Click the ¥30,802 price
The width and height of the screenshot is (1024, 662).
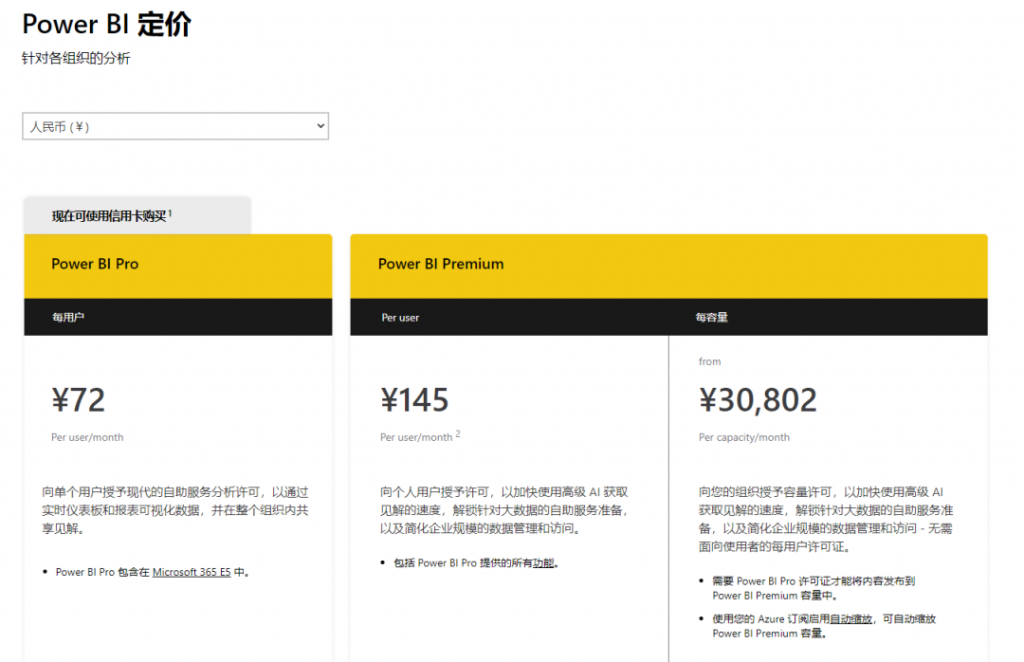coord(758,400)
